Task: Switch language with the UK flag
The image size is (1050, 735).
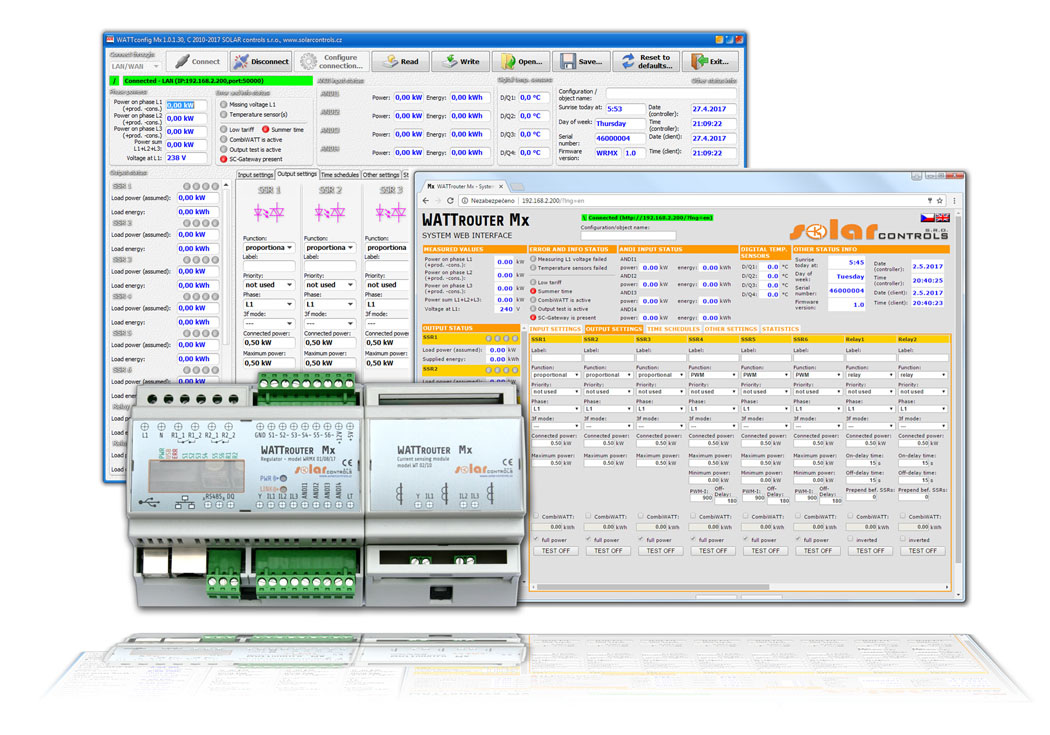Action: [943, 218]
